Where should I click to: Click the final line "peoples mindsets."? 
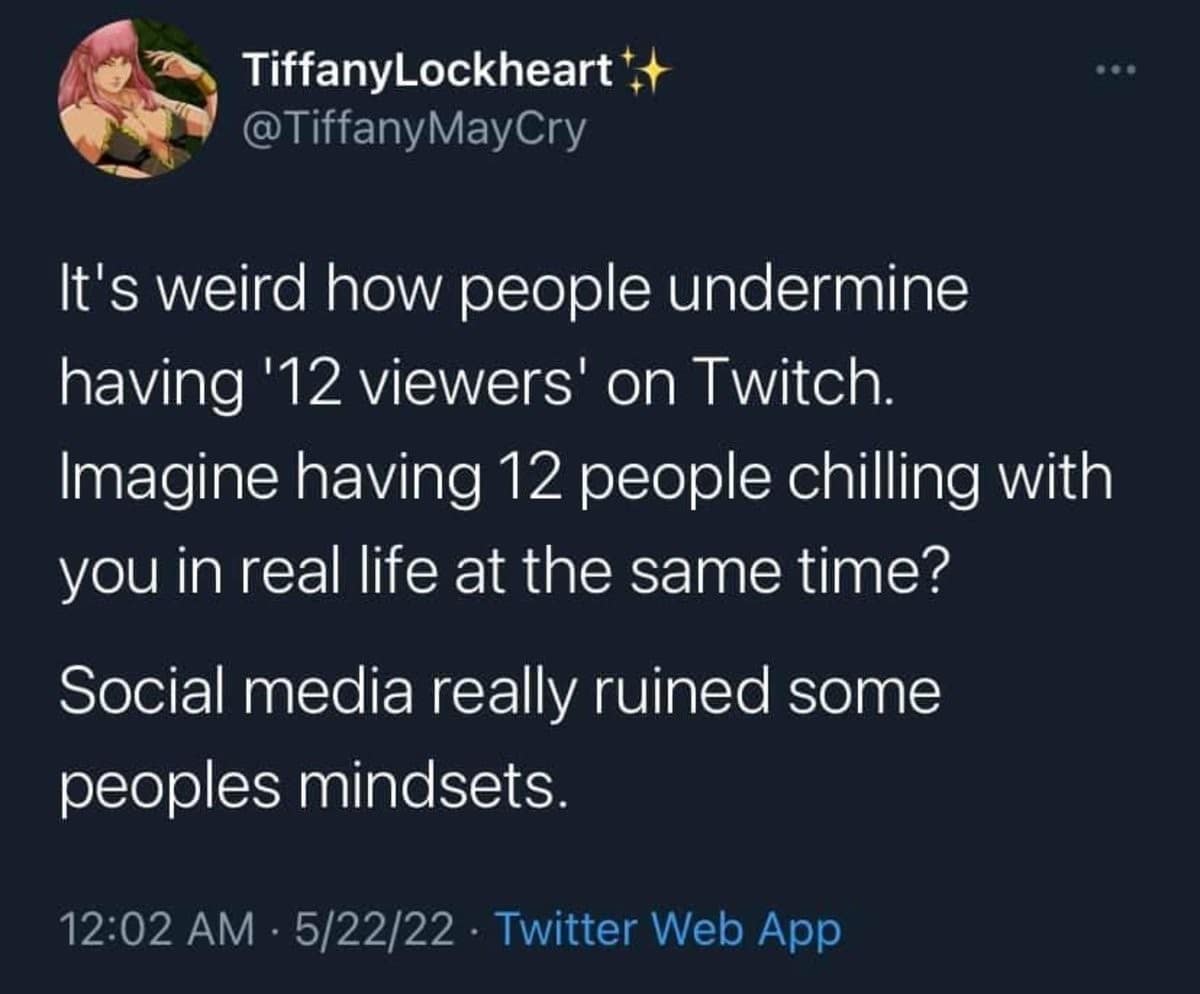[320, 786]
